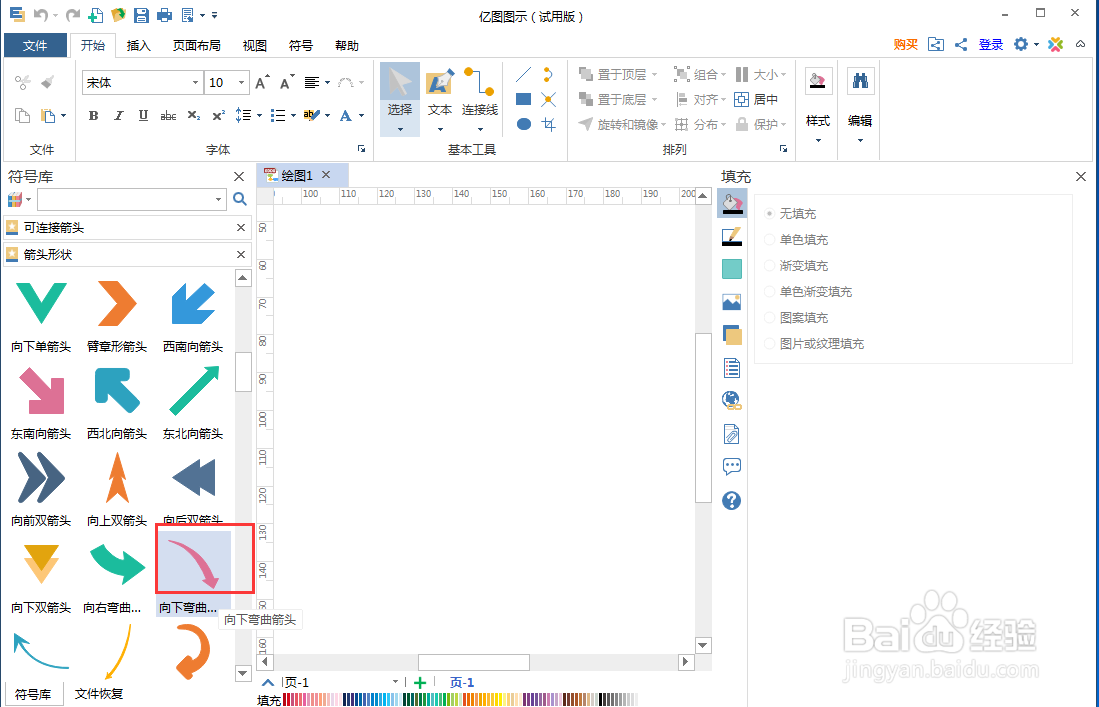Open the 视图 ribbon tab
The height and width of the screenshot is (707, 1099).
point(253,45)
